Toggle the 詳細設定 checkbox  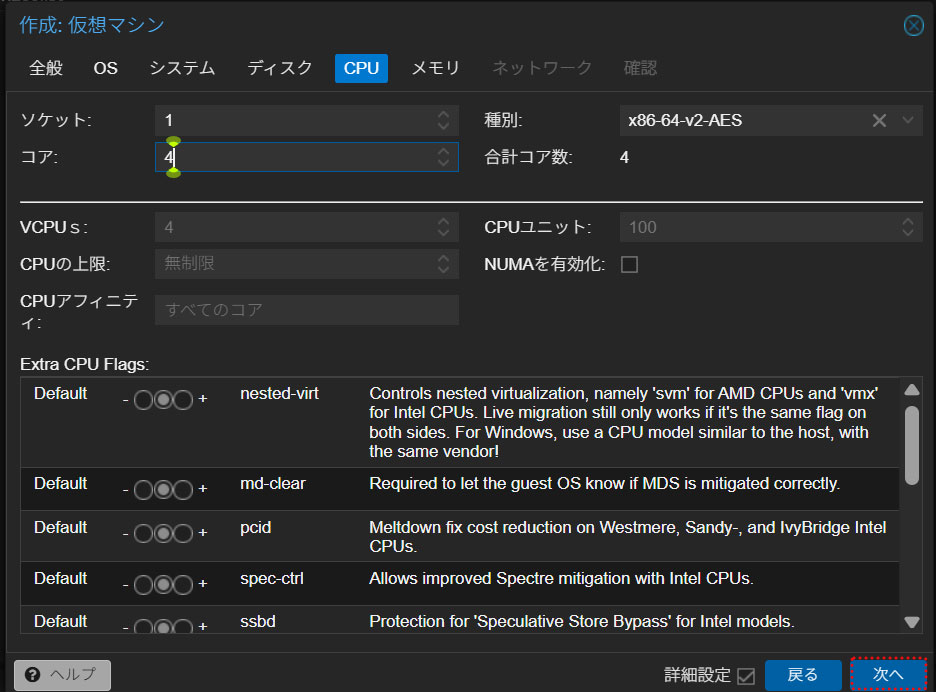coord(745,676)
